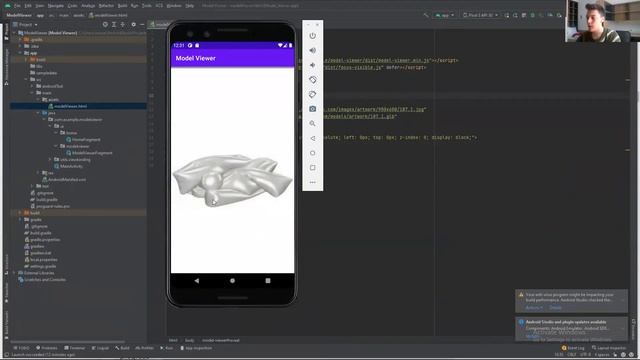
Task: Click the link in updates notification
Action: pyautogui.click(x=532, y=336)
